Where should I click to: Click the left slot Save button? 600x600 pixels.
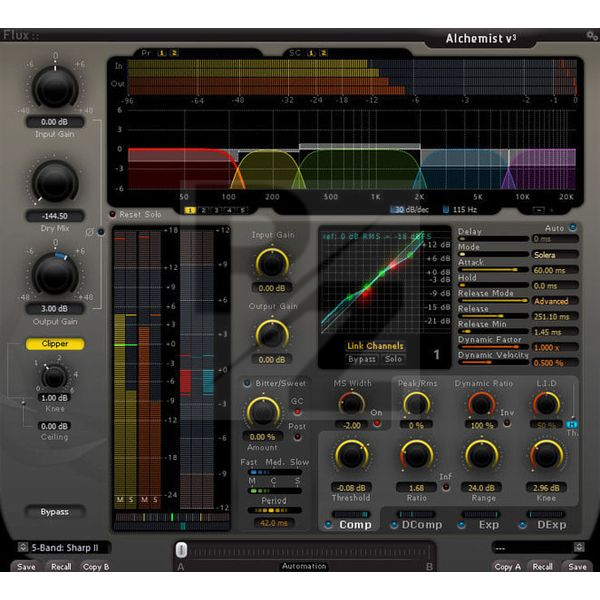click(26, 567)
